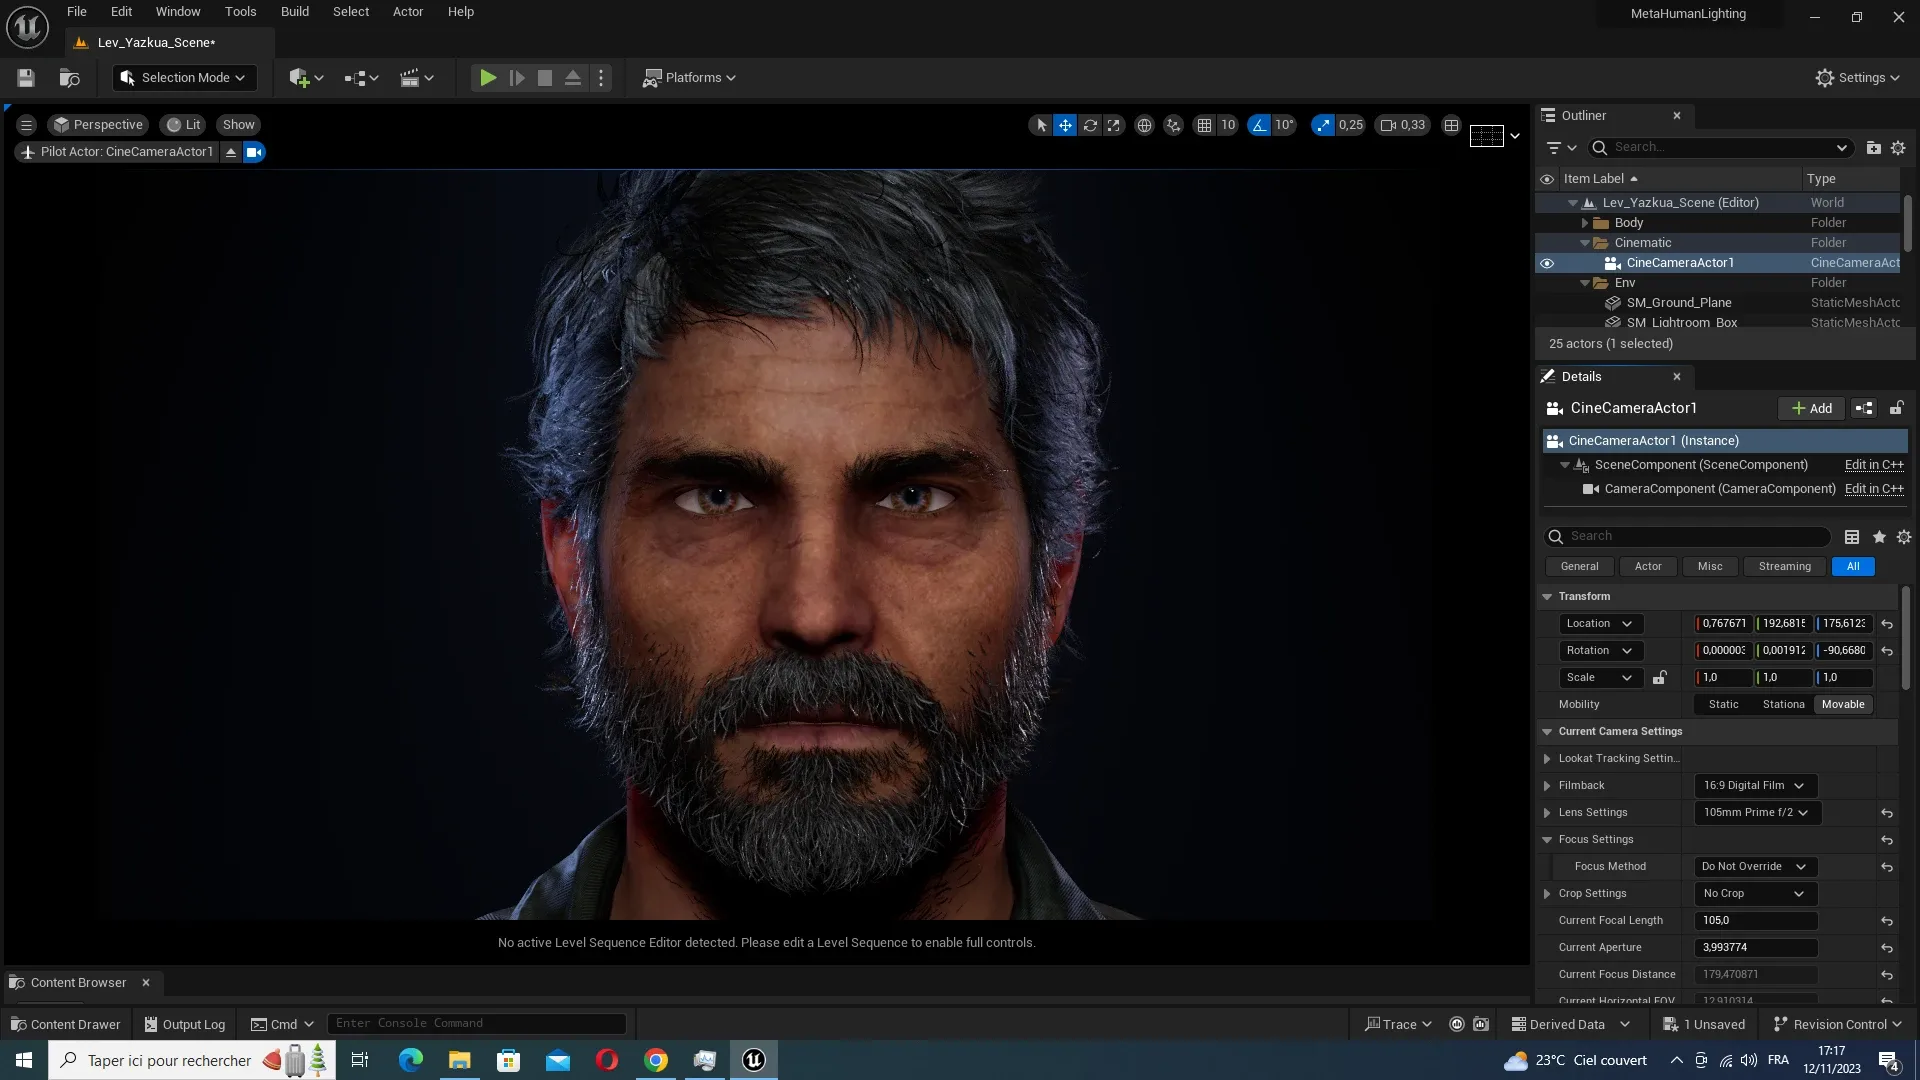The height and width of the screenshot is (1080, 1920).
Task: Click the favorites star in Details panel
Action: coord(1879,537)
